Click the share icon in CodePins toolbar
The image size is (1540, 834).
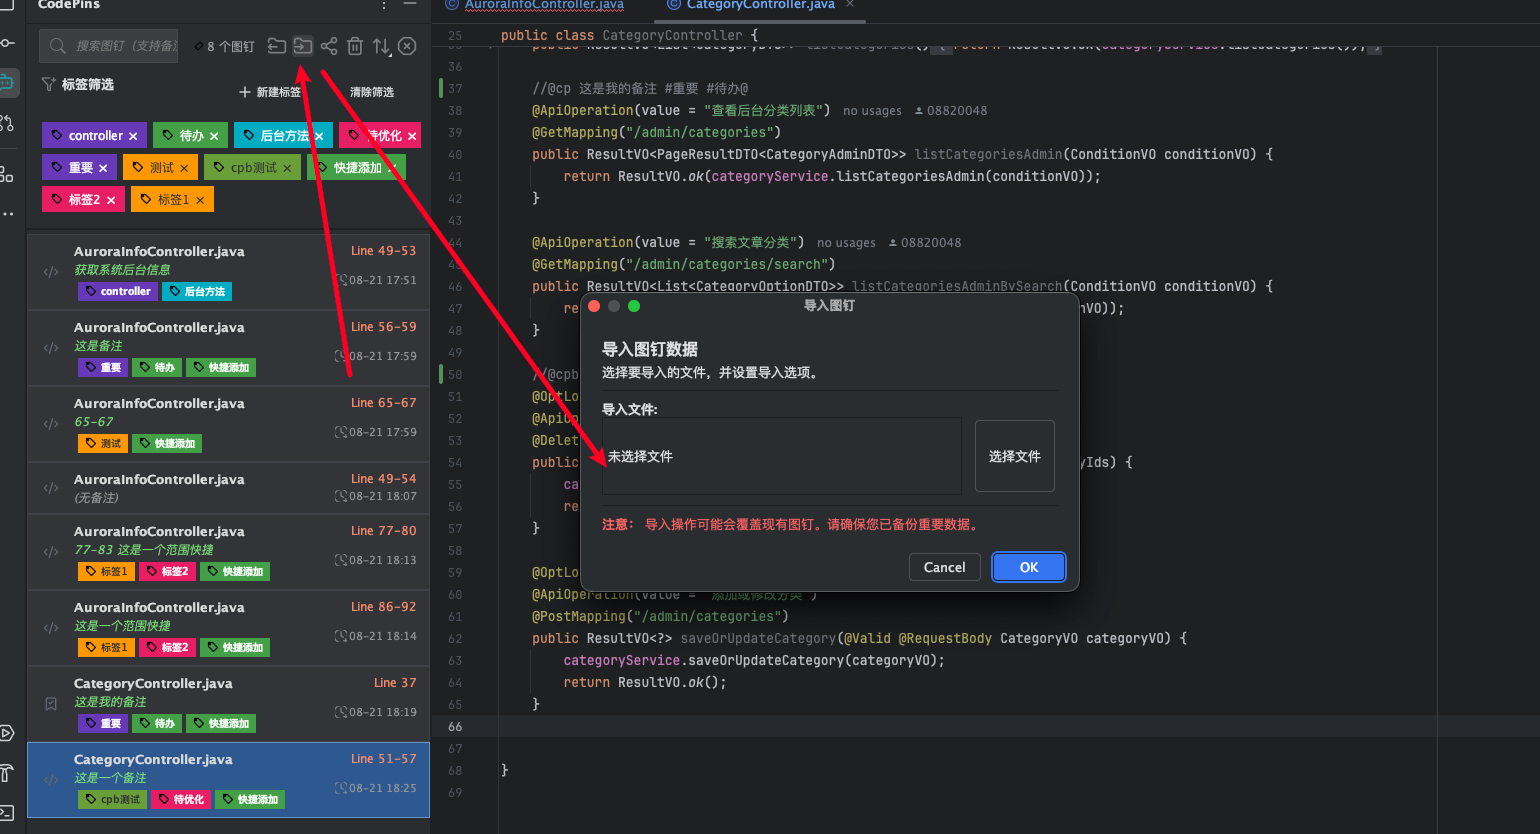click(329, 46)
